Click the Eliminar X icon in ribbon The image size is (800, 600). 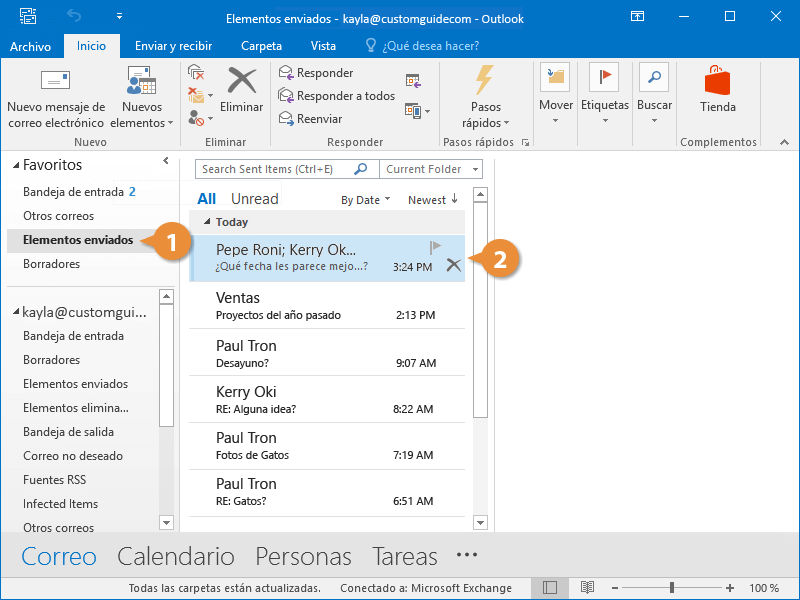click(241, 81)
